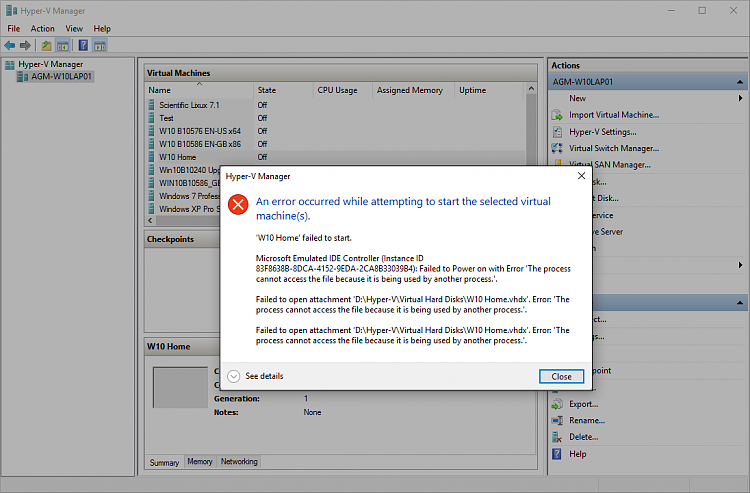
Task: Click the W10 Home VM icon
Action: click(152, 157)
